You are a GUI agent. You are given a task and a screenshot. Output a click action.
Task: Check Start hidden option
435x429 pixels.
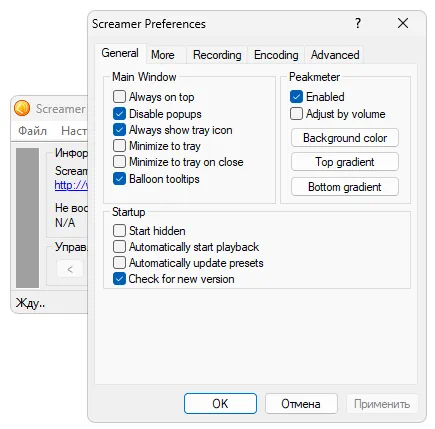pyautogui.click(x=119, y=231)
